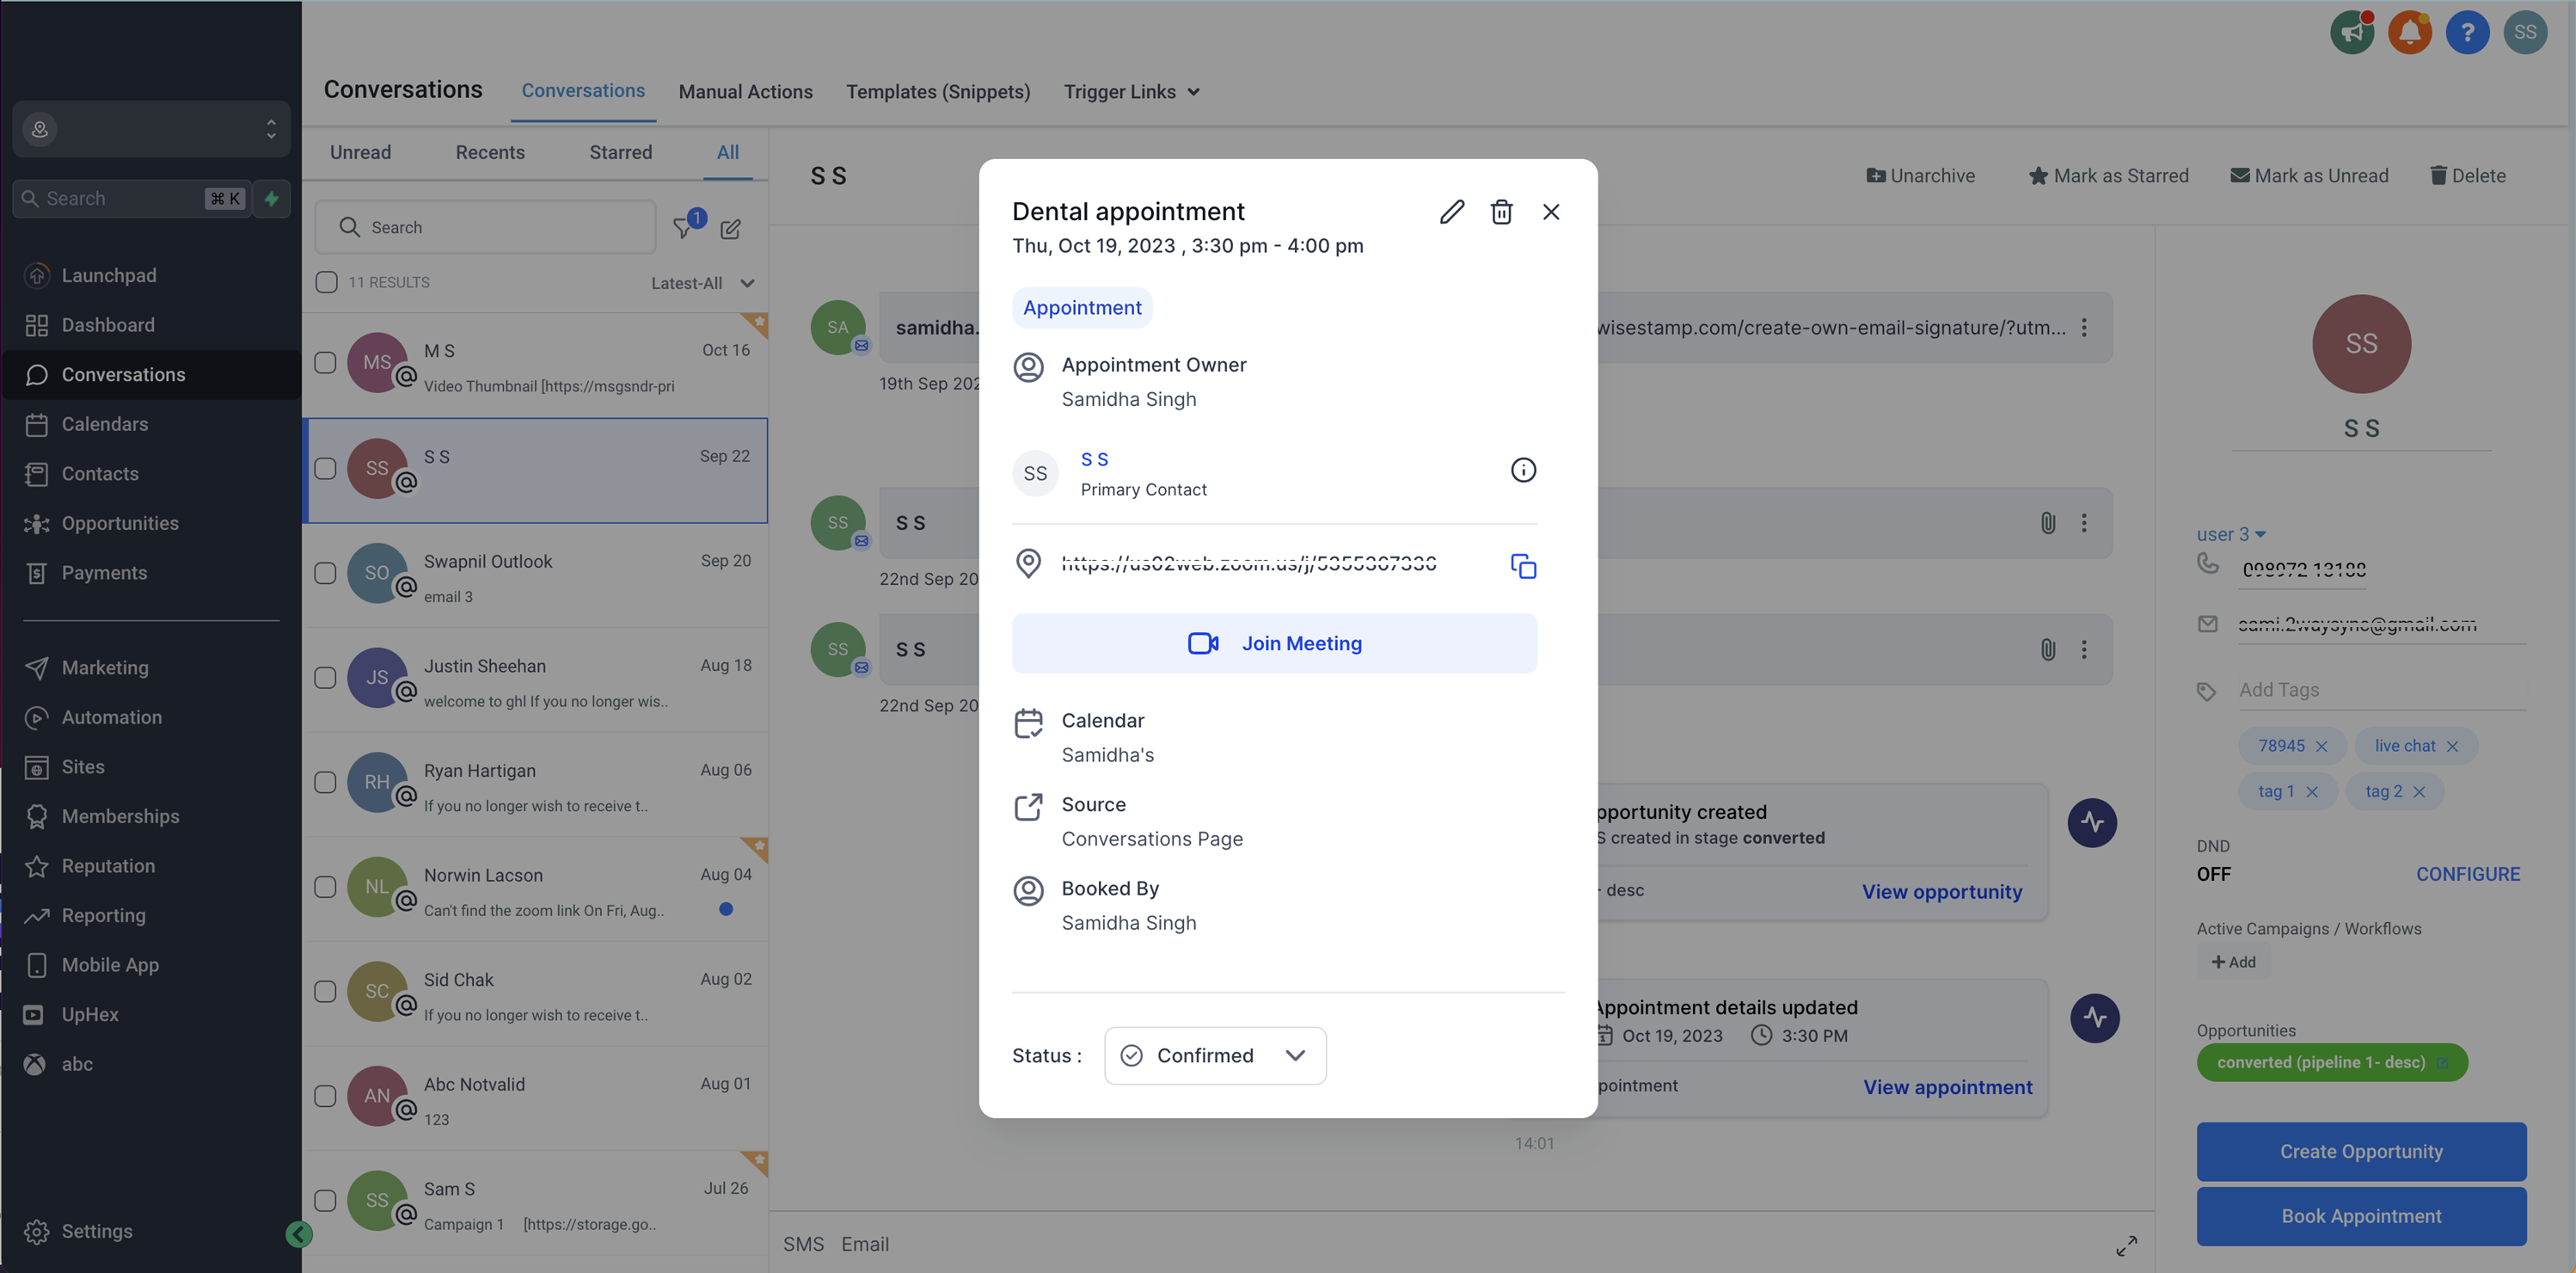Click the Join Meeting button

1275,643
